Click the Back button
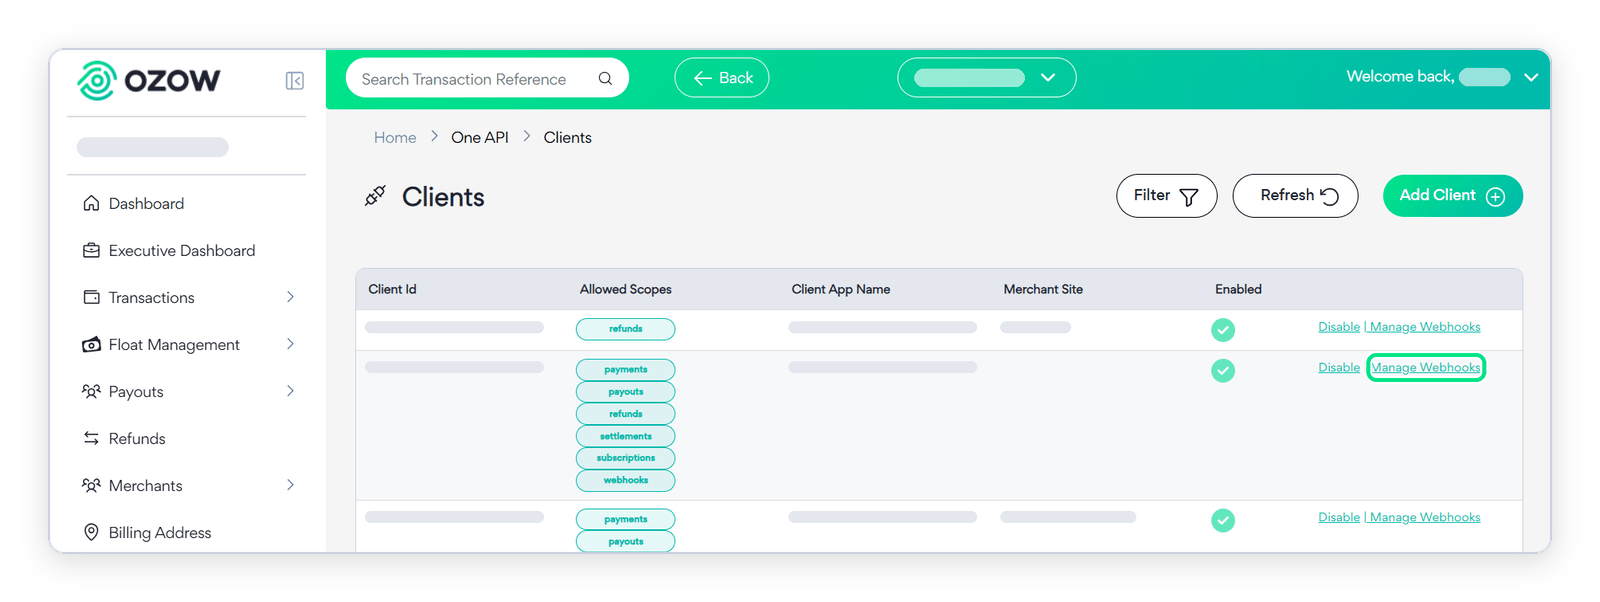Screen dimensions: 1600x602 [721, 78]
